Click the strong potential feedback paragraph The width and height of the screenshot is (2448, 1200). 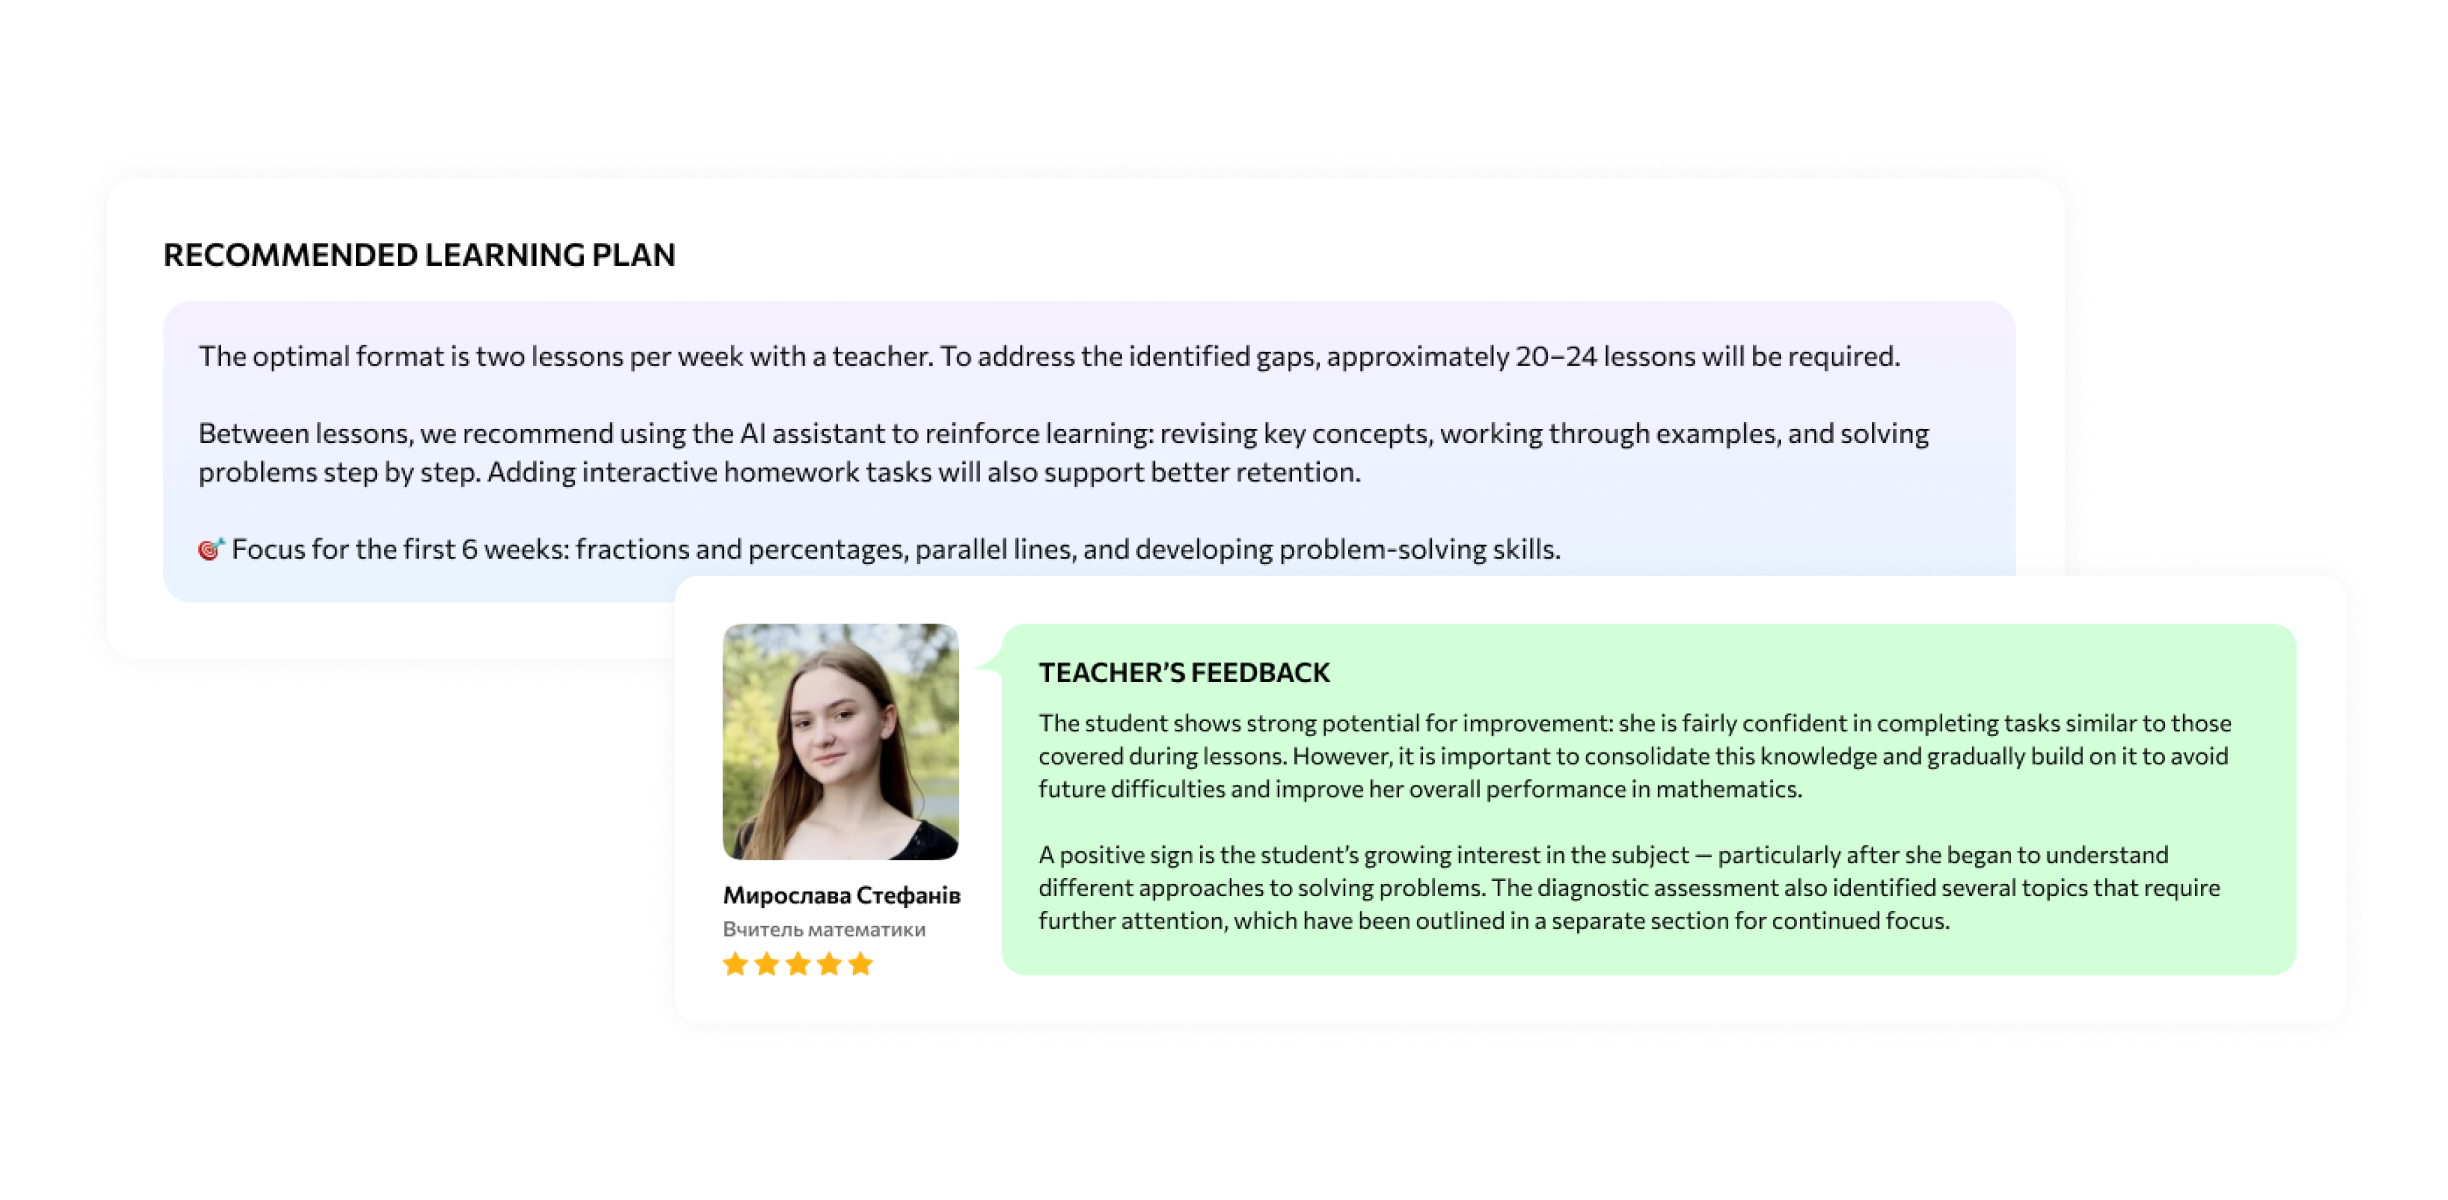tap(1634, 756)
